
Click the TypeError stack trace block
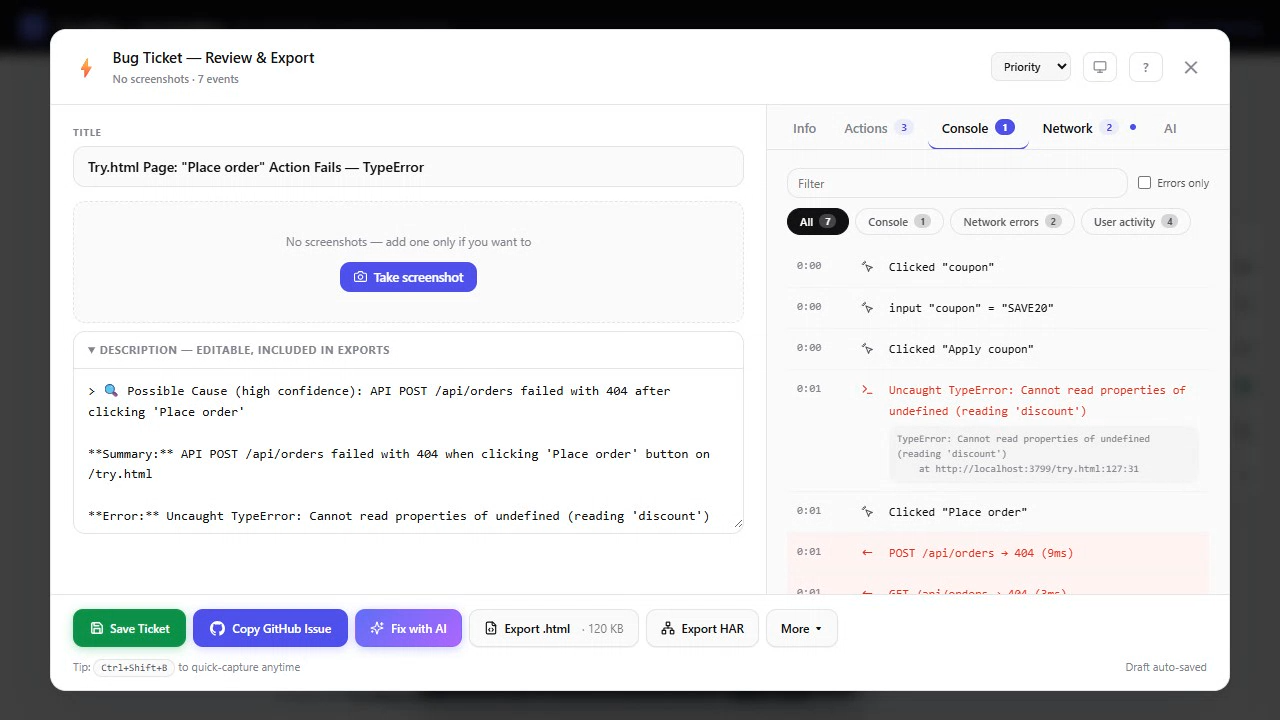pos(1043,454)
